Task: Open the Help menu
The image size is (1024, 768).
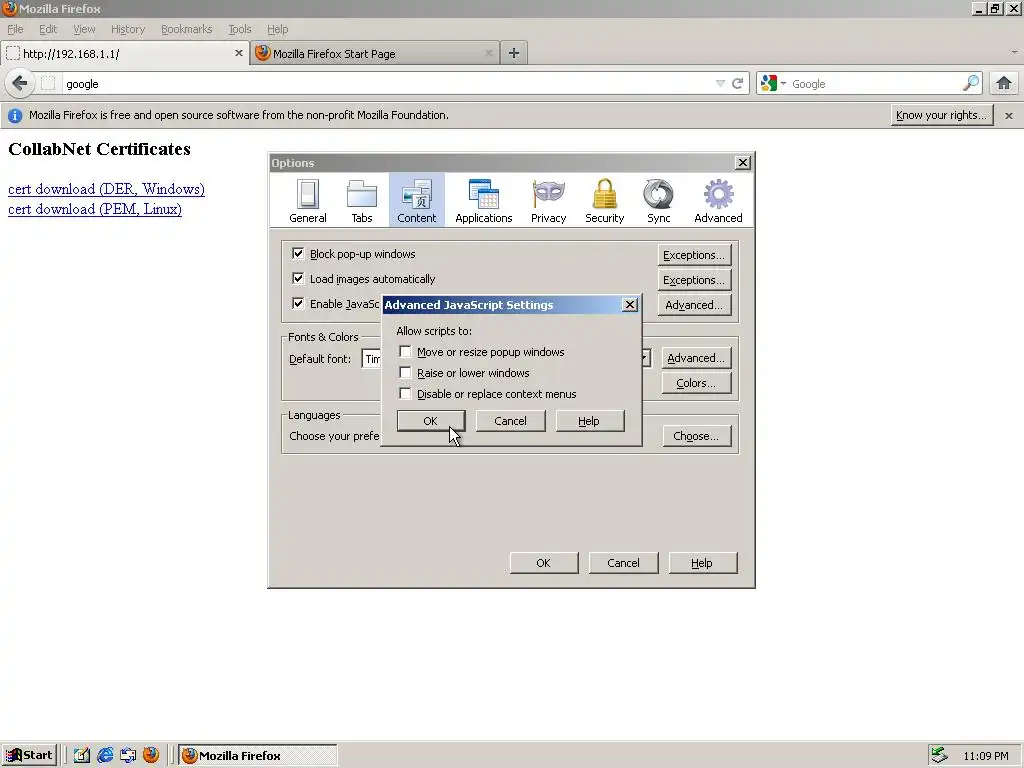Action: pyautogui.click(x=278, y=29)
